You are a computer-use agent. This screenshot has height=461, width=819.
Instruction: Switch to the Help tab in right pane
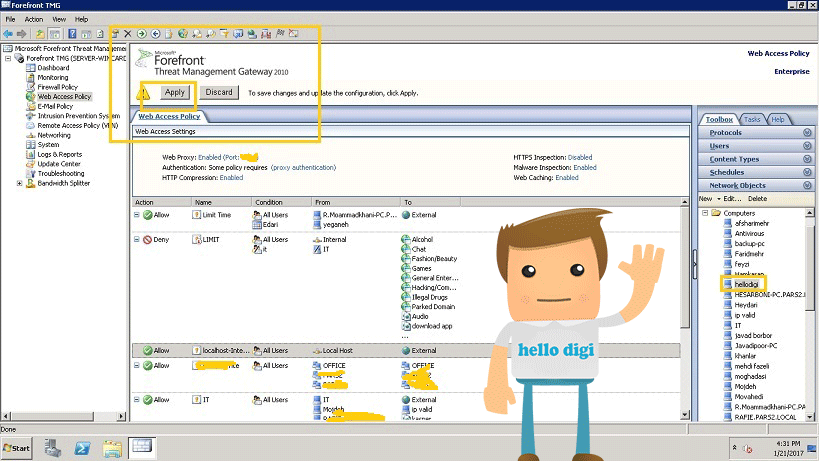coord(778,120)
